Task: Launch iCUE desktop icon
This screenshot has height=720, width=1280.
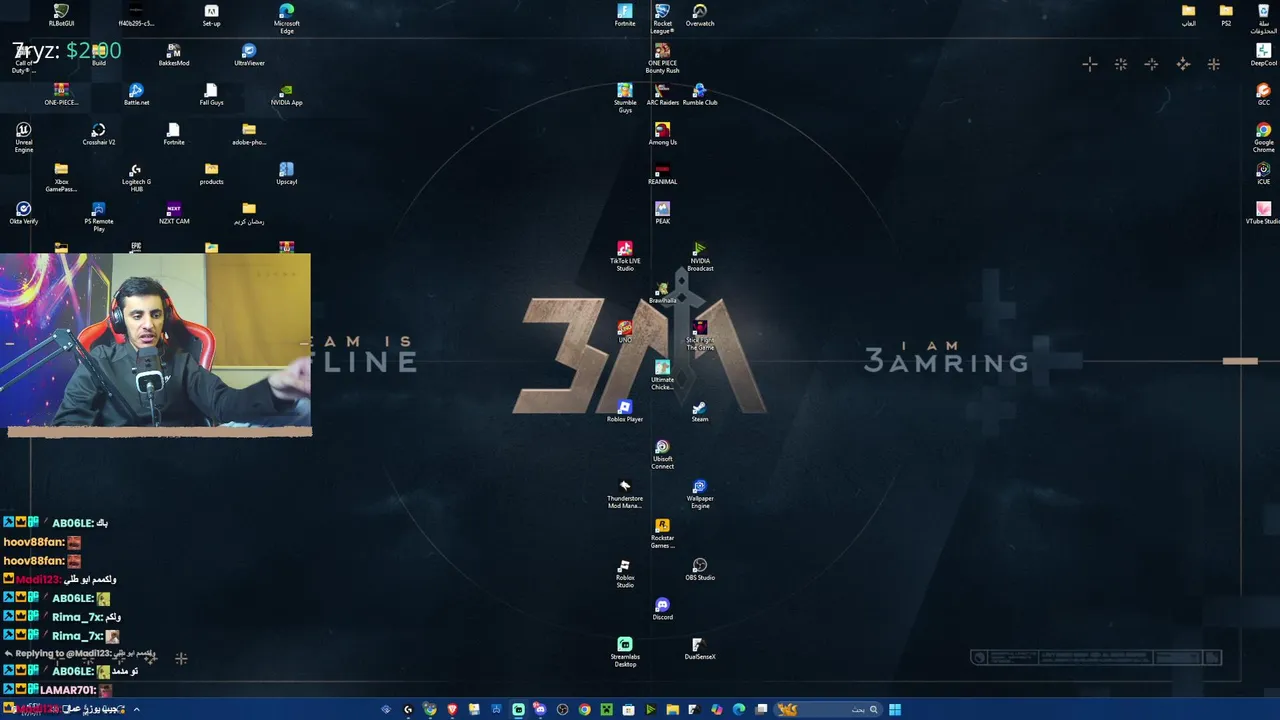Action: [x=1263, y=173]
